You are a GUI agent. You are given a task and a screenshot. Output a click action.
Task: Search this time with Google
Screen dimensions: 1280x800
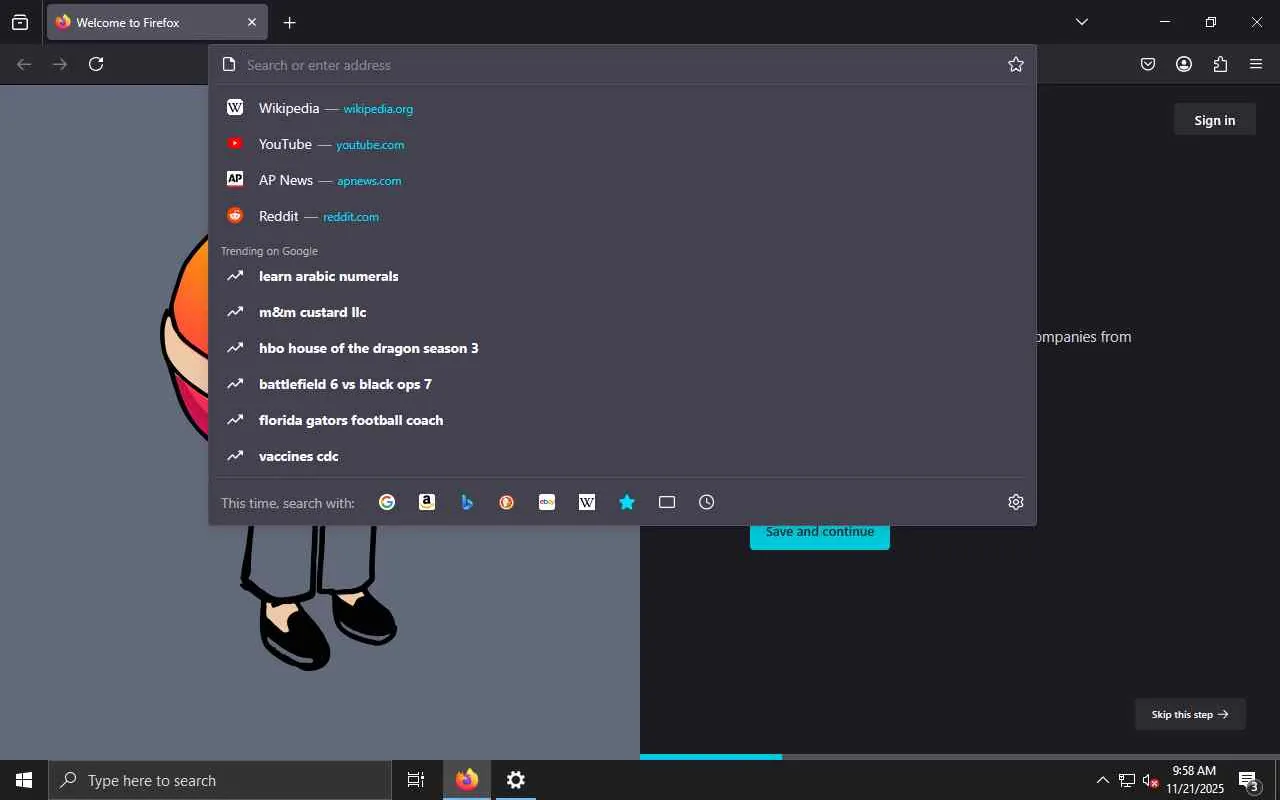coord(387,502)
